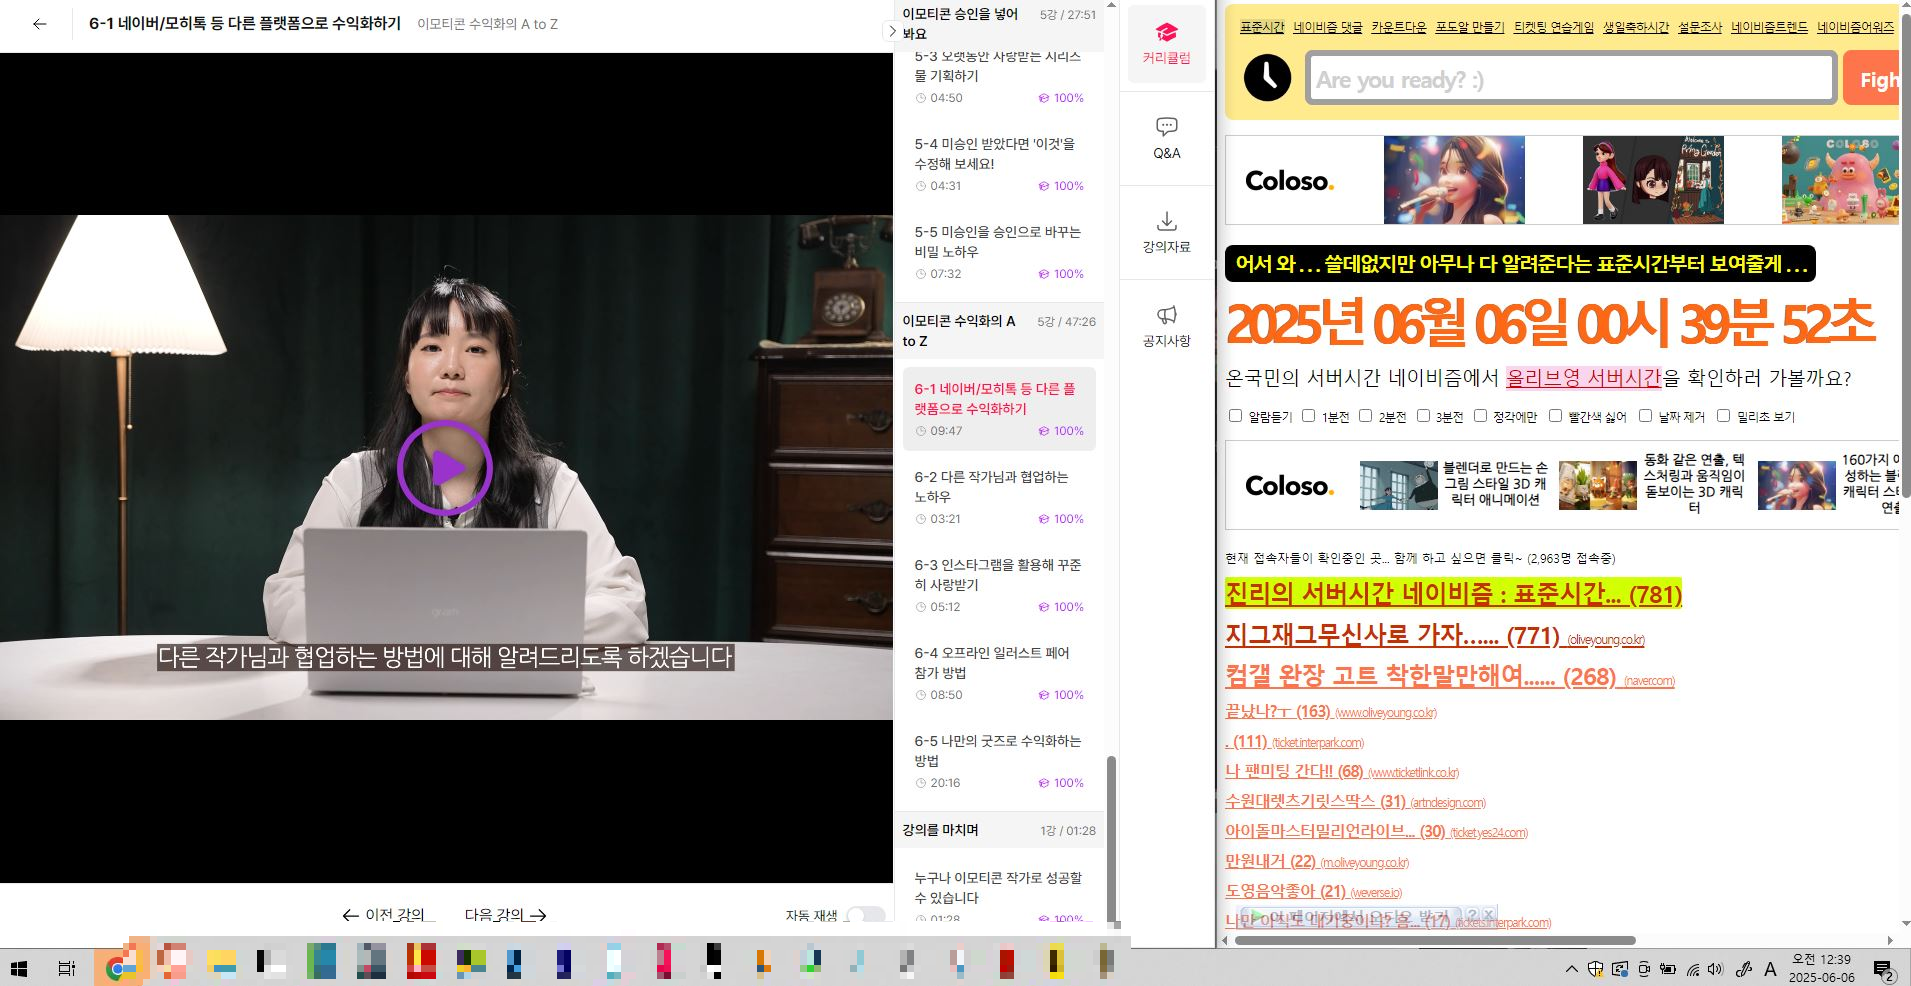Screen dimensions: 1911x986
Task: Open the 네이비즘트렌드 menu link
Action: click(1769, 27)
